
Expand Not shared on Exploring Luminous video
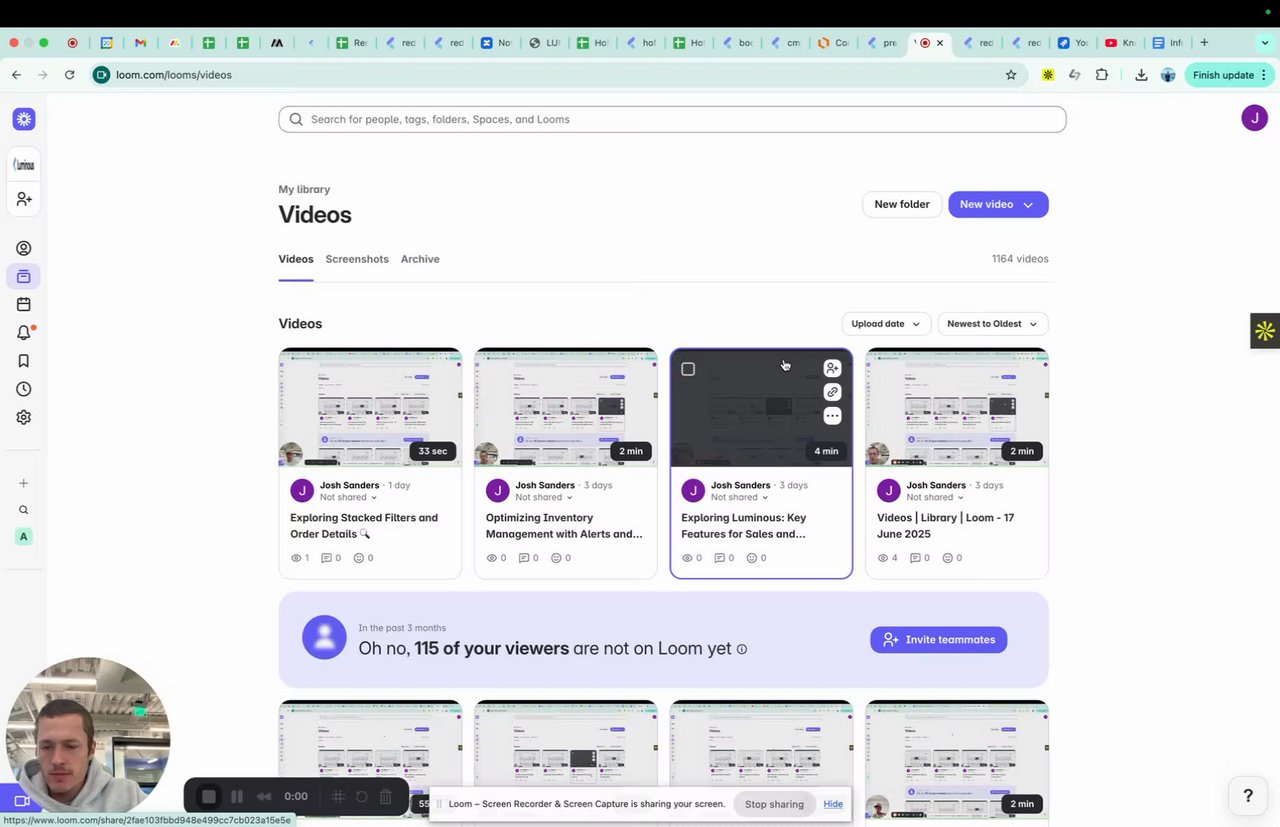click(x=739, y=497)
